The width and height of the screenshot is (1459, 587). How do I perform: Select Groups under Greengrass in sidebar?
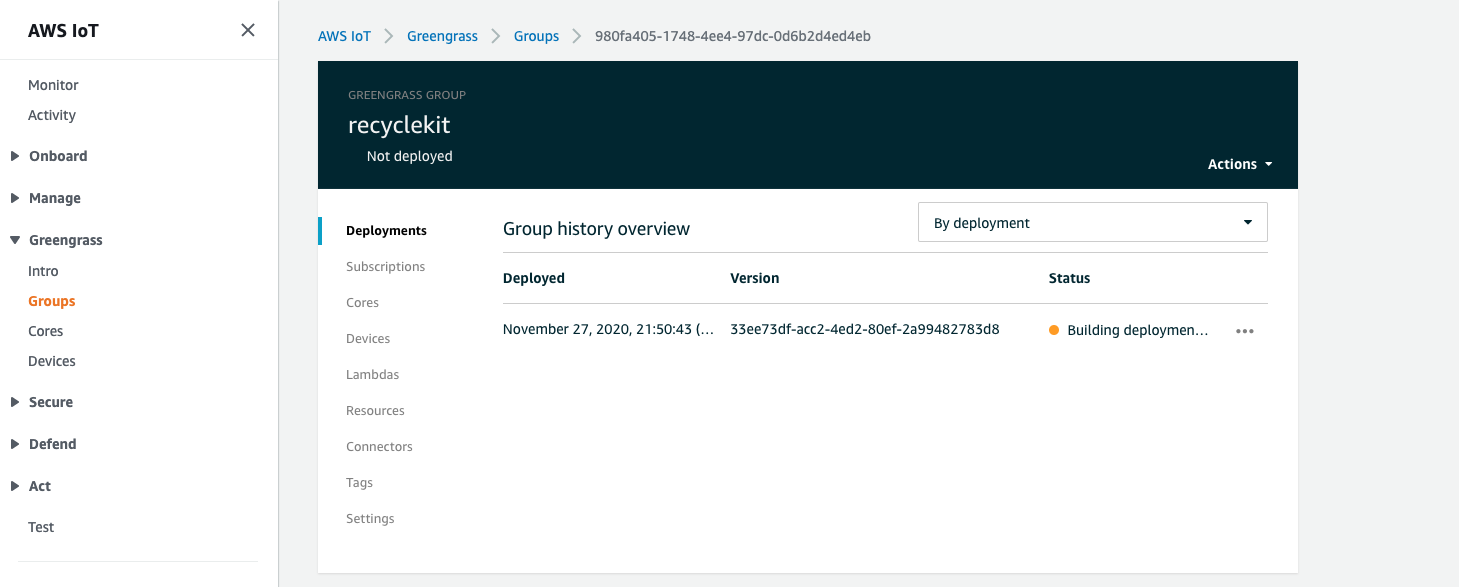pos(52,301)
